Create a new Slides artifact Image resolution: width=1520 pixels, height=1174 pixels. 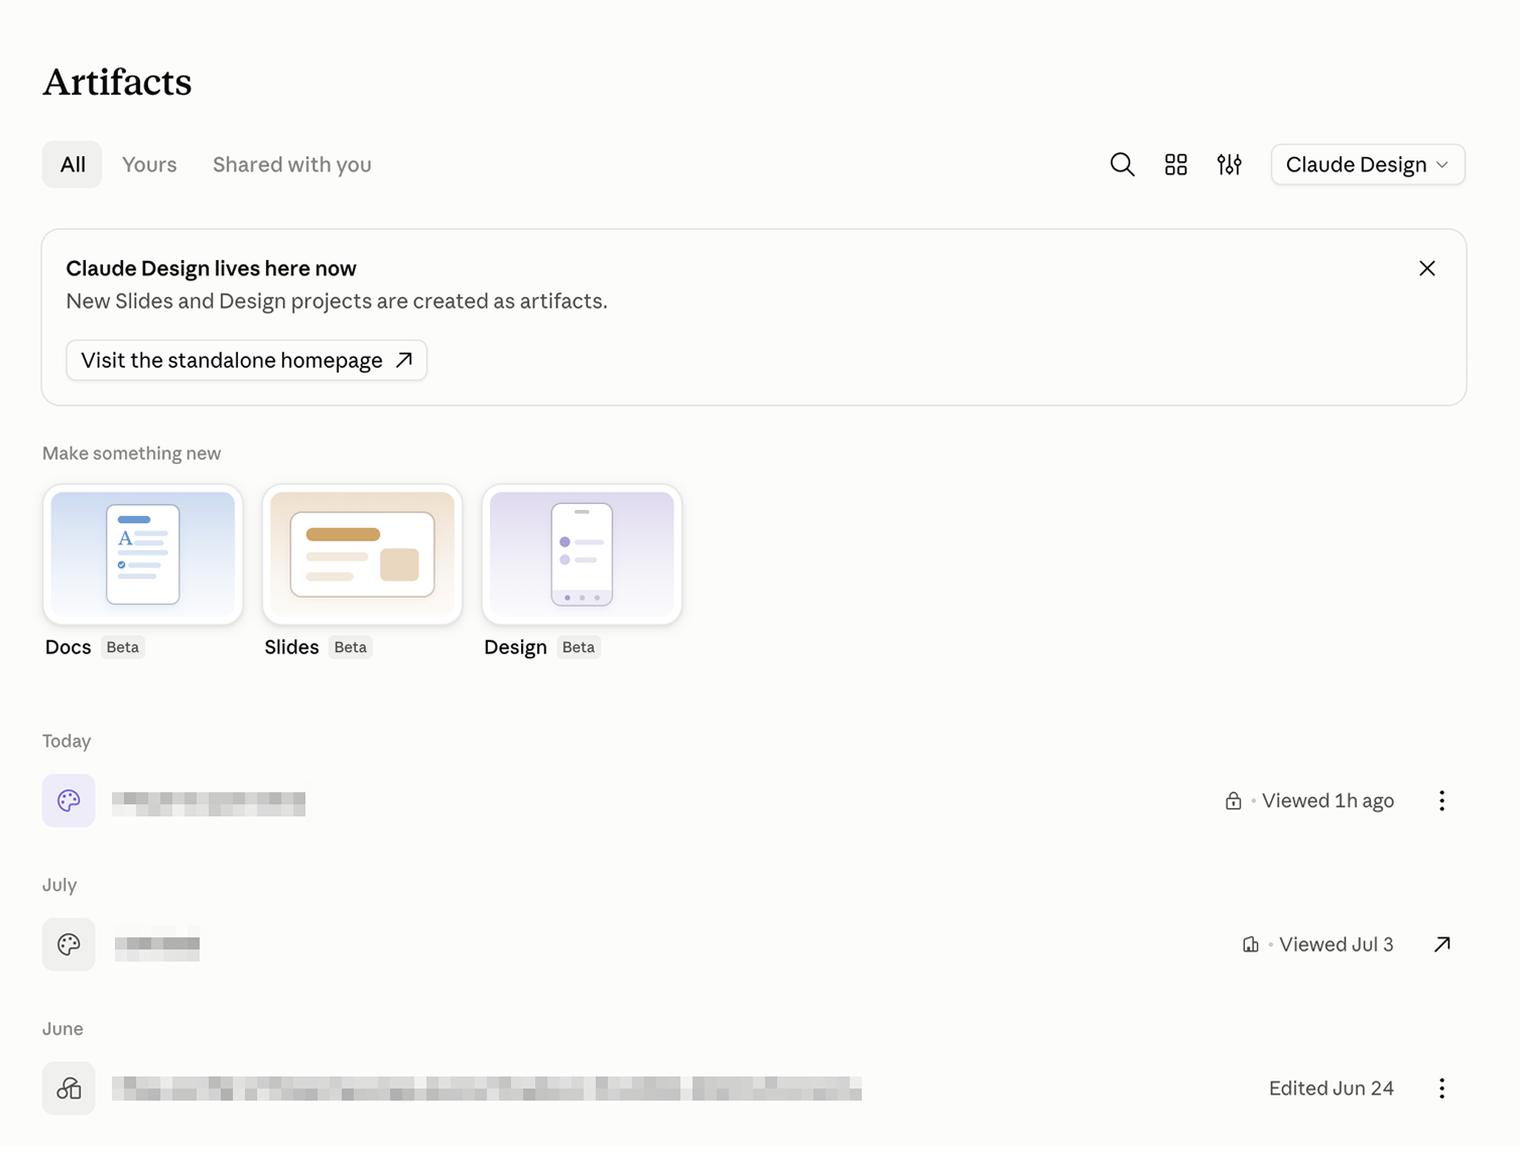[362, 555]
